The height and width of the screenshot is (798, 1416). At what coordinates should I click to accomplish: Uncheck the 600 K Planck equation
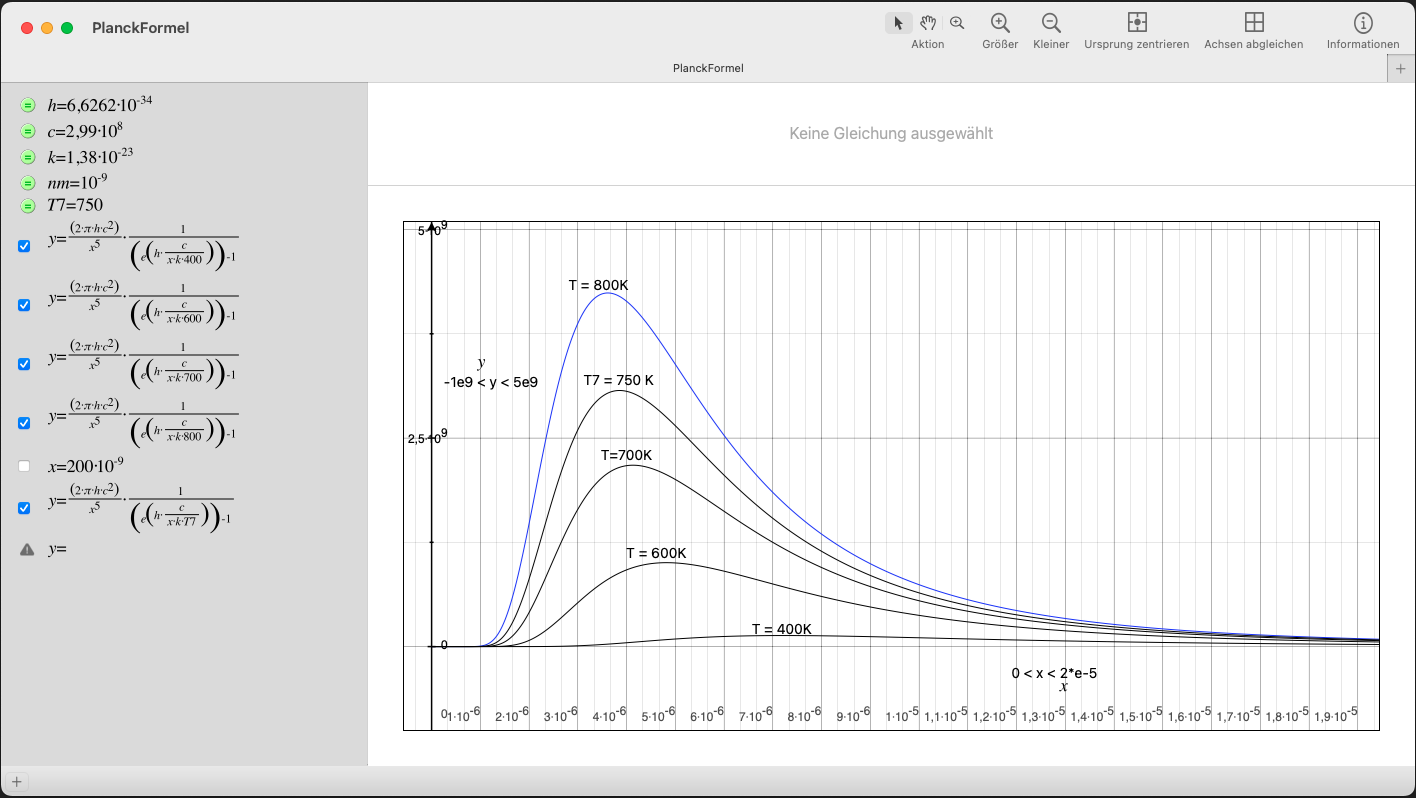coord(24,305)
